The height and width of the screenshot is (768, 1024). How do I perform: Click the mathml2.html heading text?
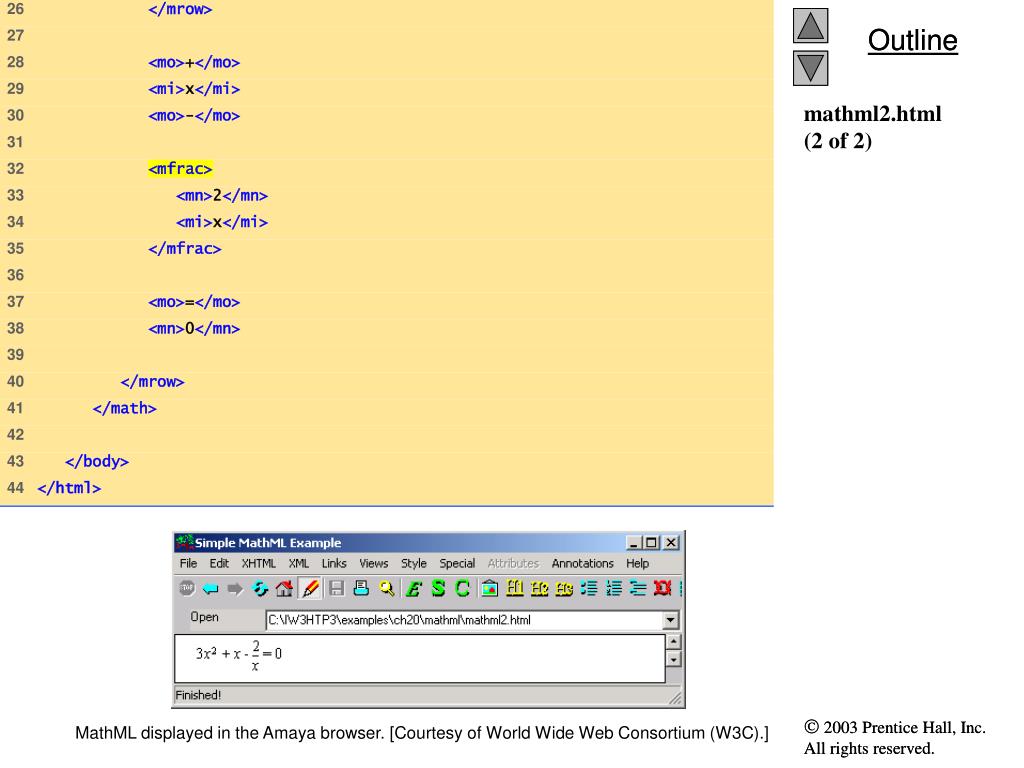click(872, 114)
